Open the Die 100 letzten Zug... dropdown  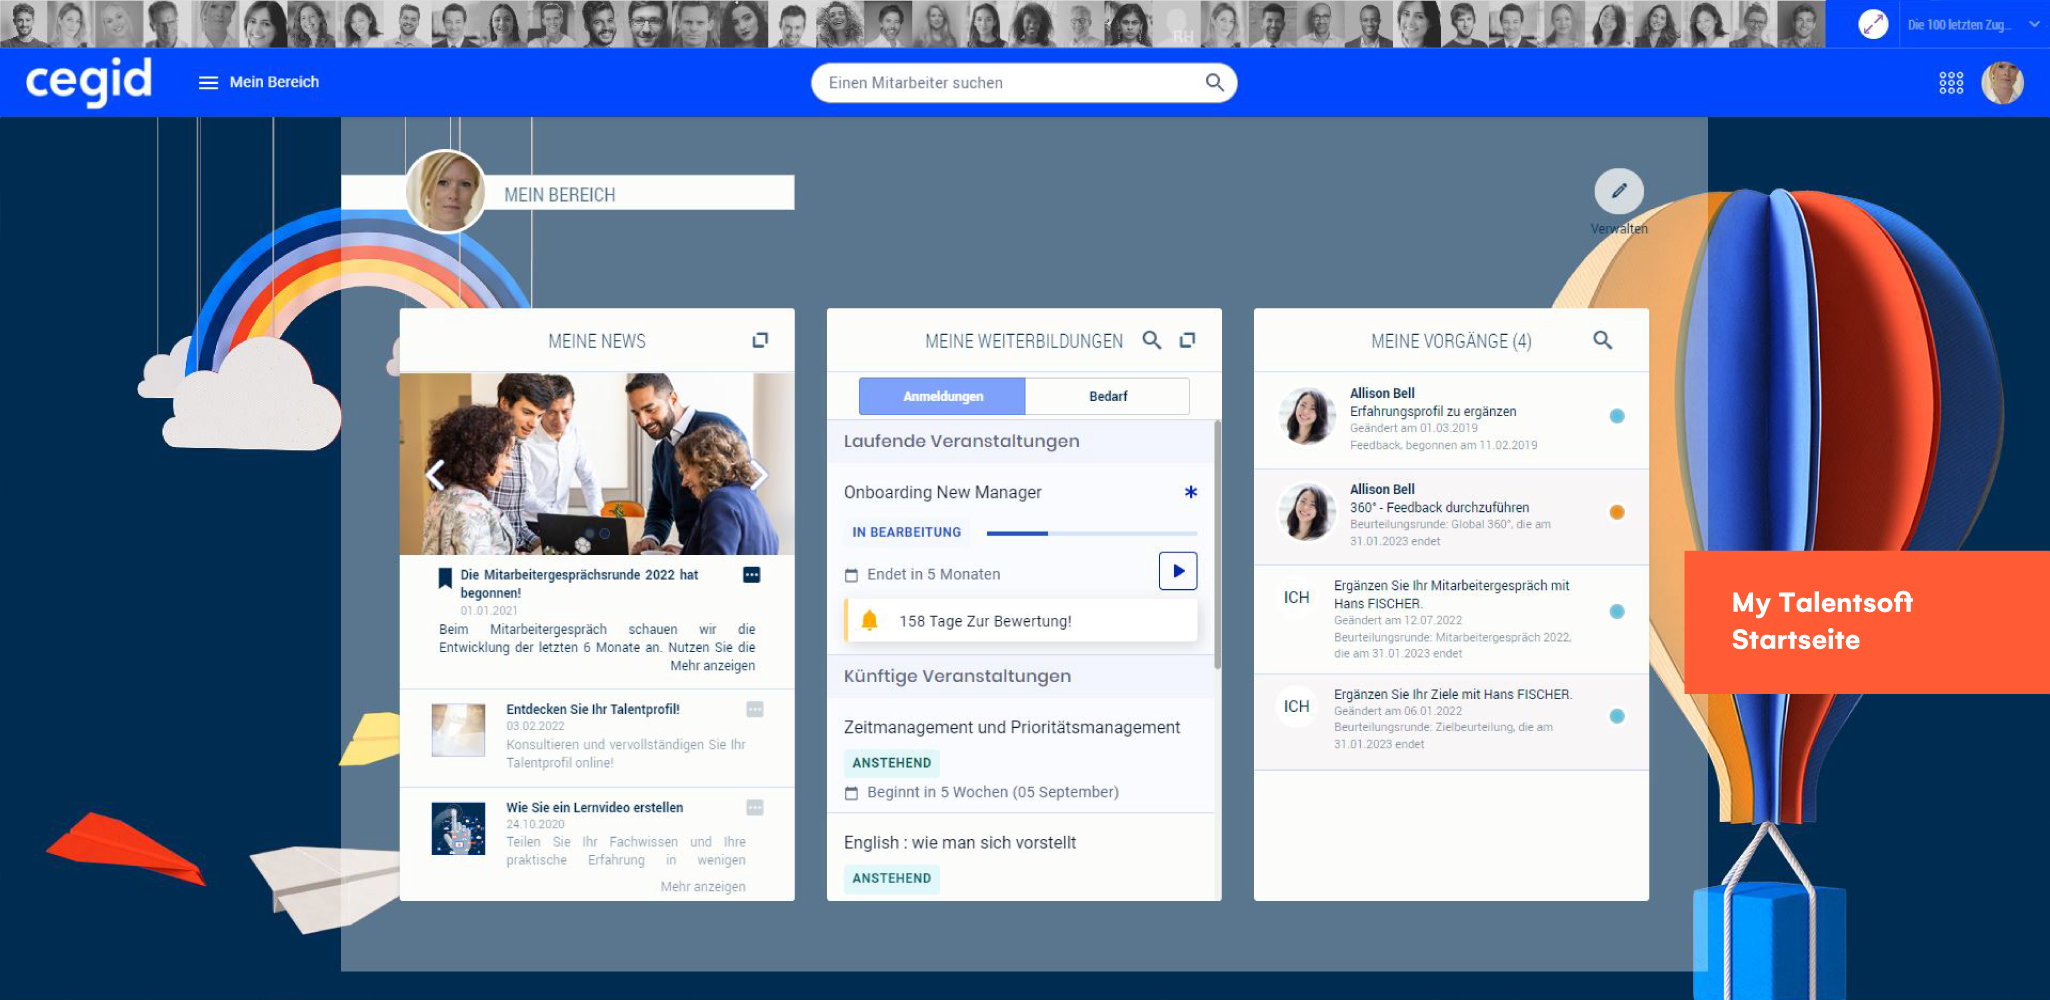tap(1972, 24)
